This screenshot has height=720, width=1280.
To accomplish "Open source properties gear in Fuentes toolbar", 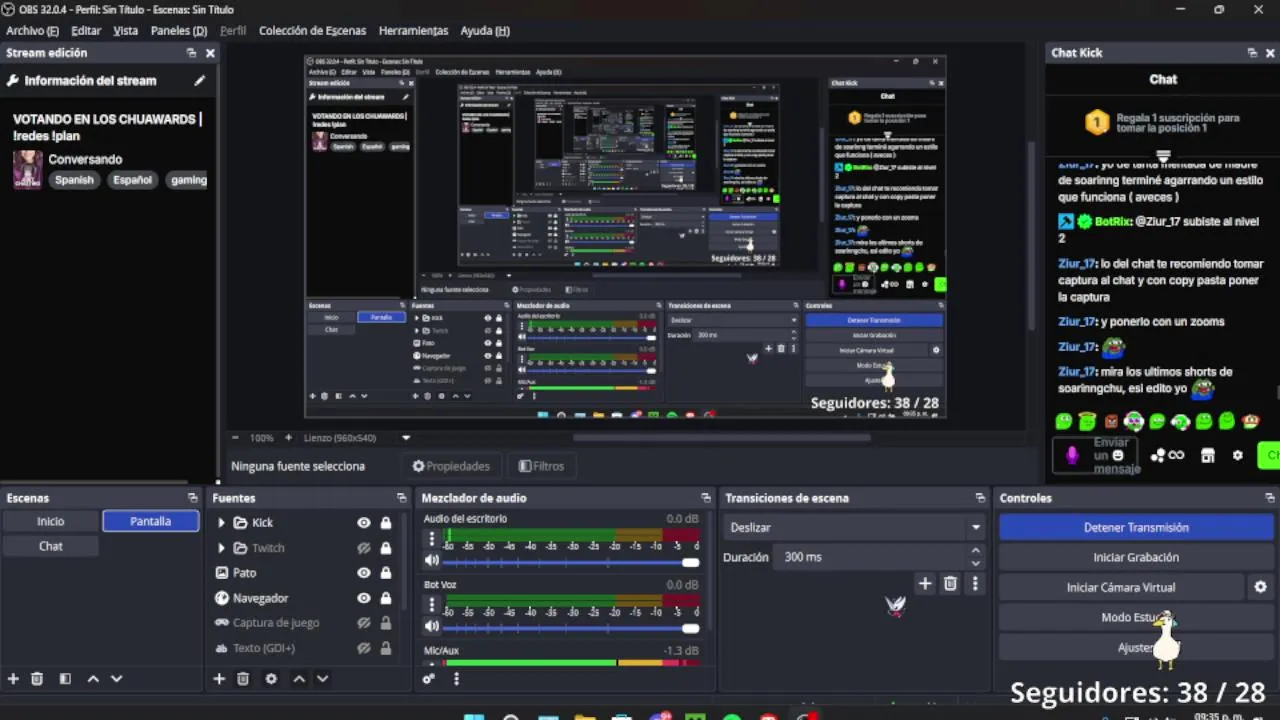I will coord(271,678).
